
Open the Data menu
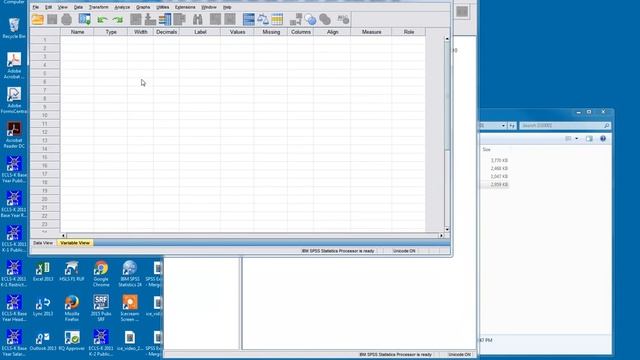[78, 7]
